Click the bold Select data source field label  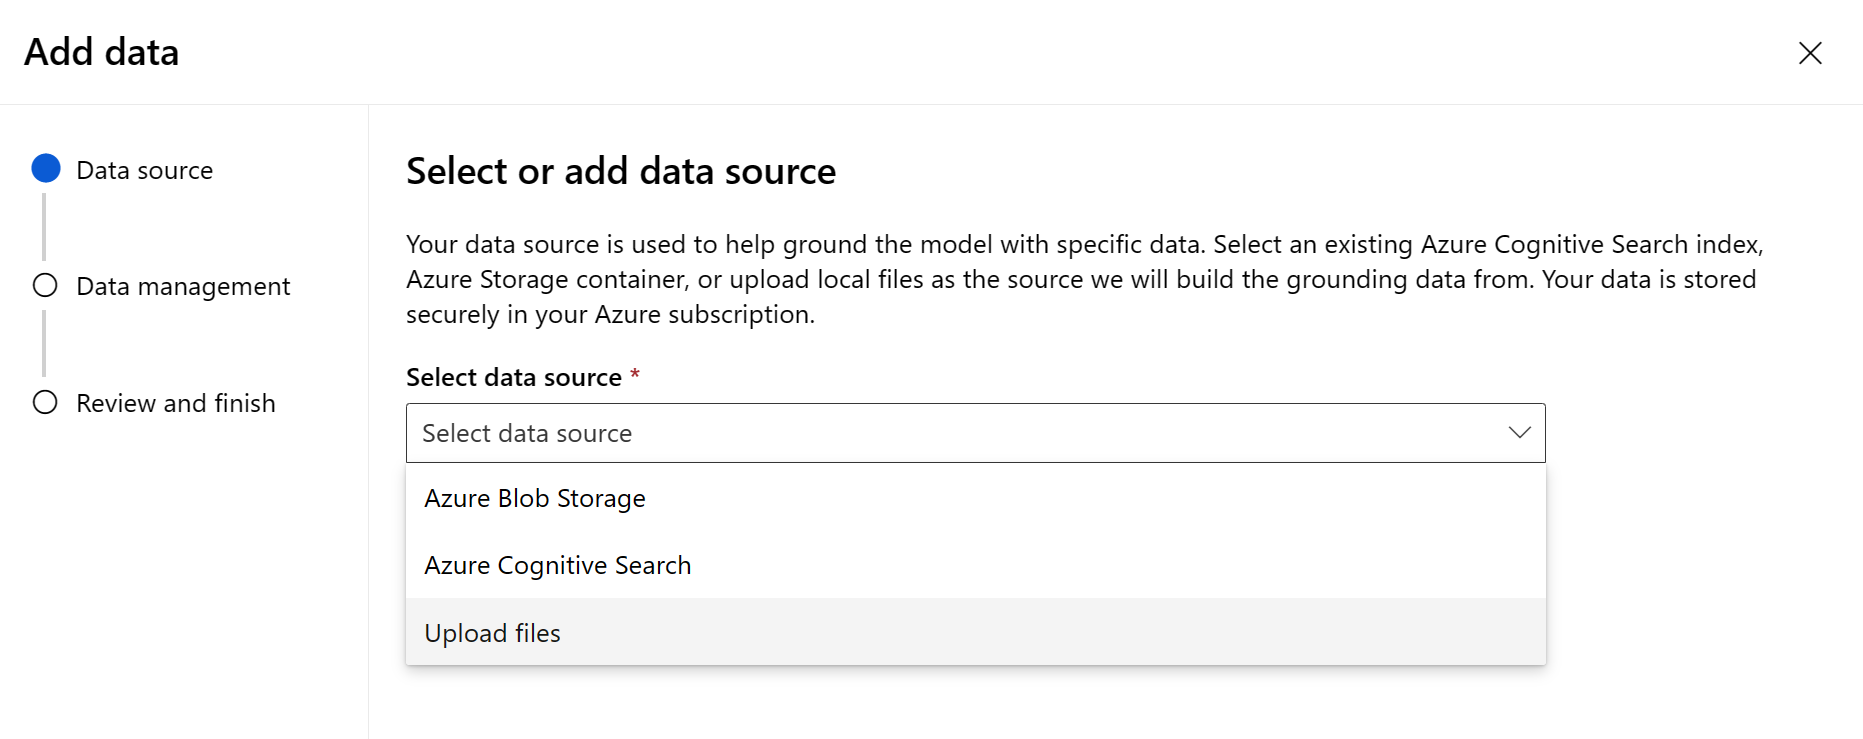tap(514, 378)
